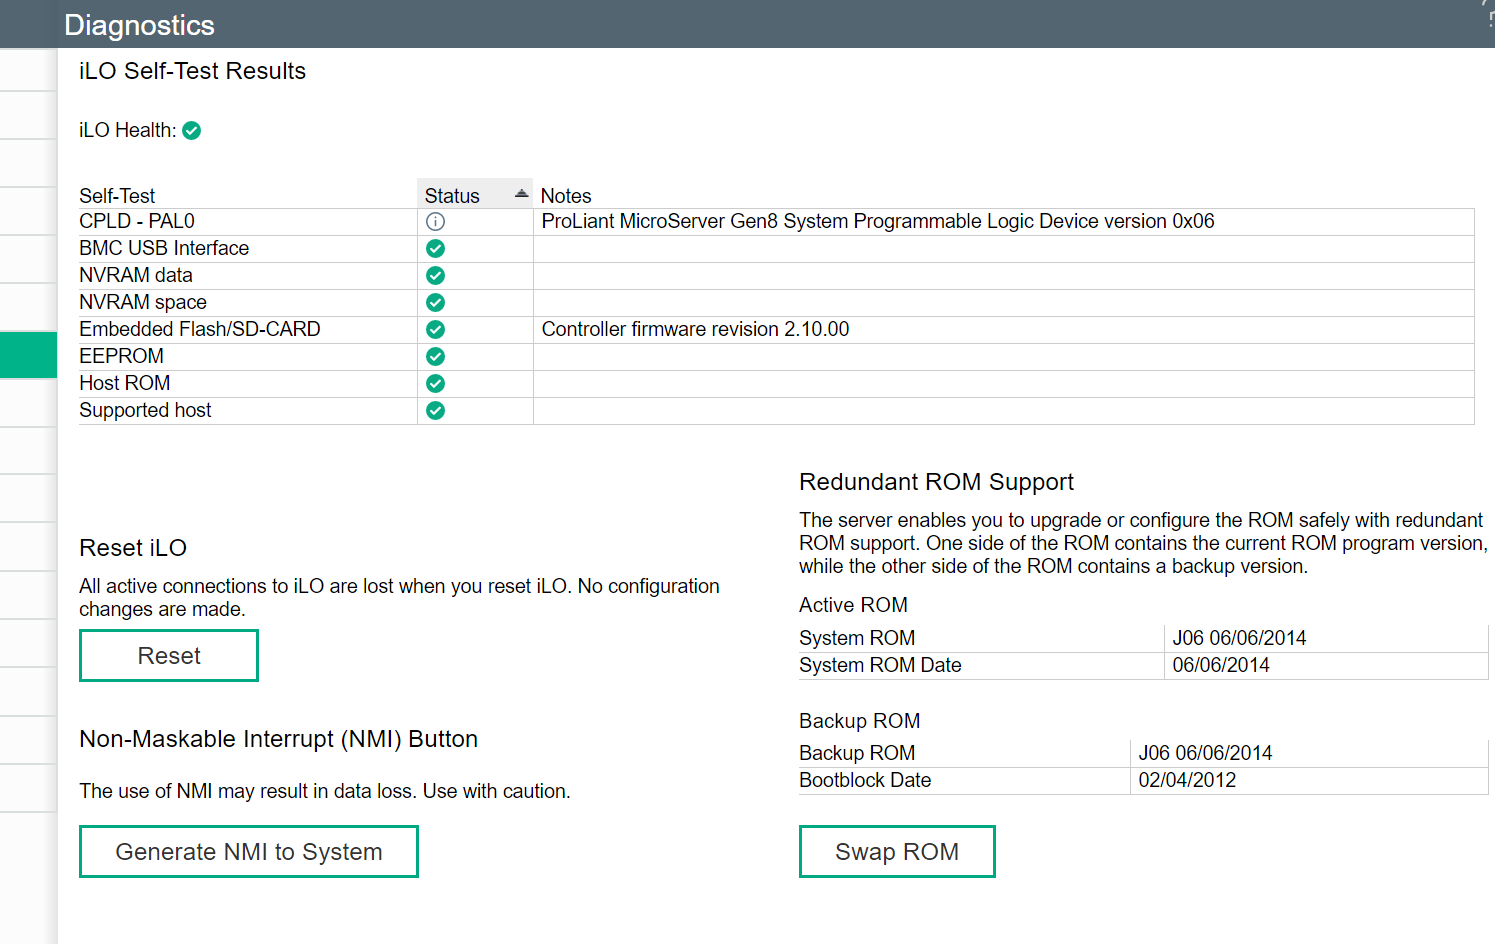
Task: Click the BMC USB Interface status check icon
Action: [x=435, y=248]
